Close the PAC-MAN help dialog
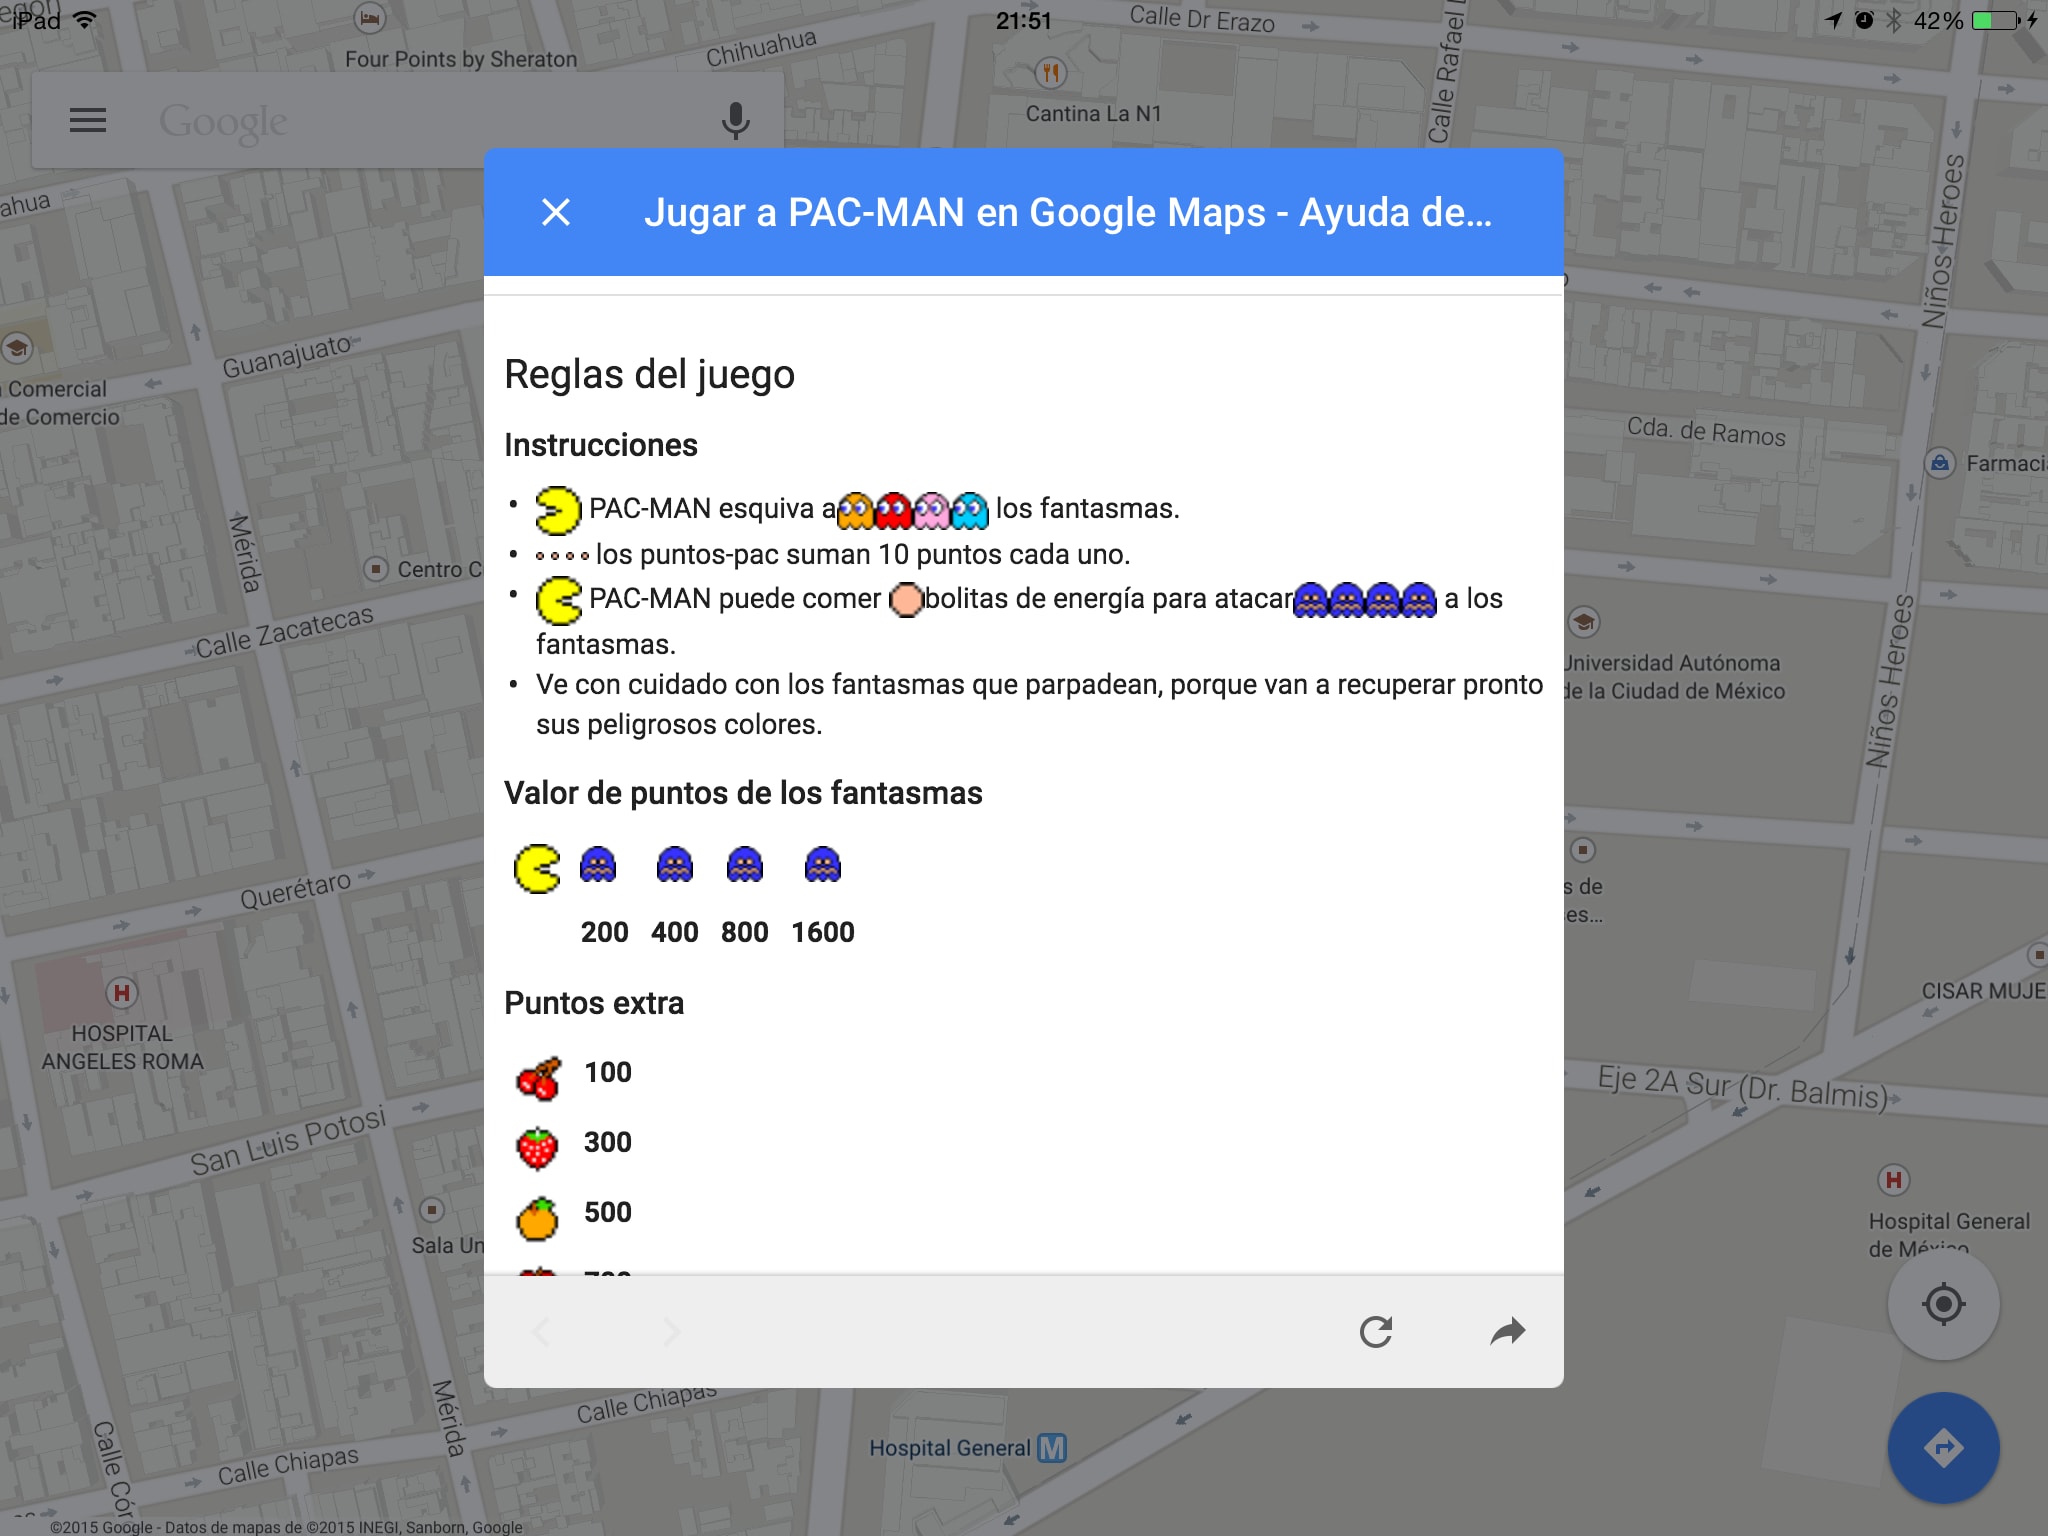This screenshot has width=2048, height=1536. pos(556,212)
